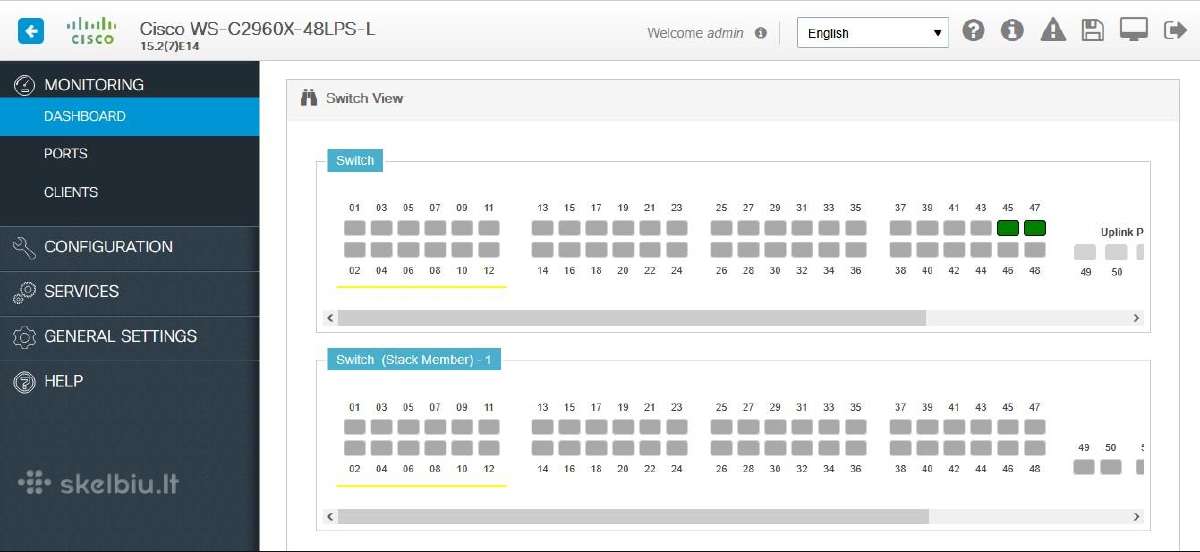Select port 25 on top Switch

click(x=722, y=228)
